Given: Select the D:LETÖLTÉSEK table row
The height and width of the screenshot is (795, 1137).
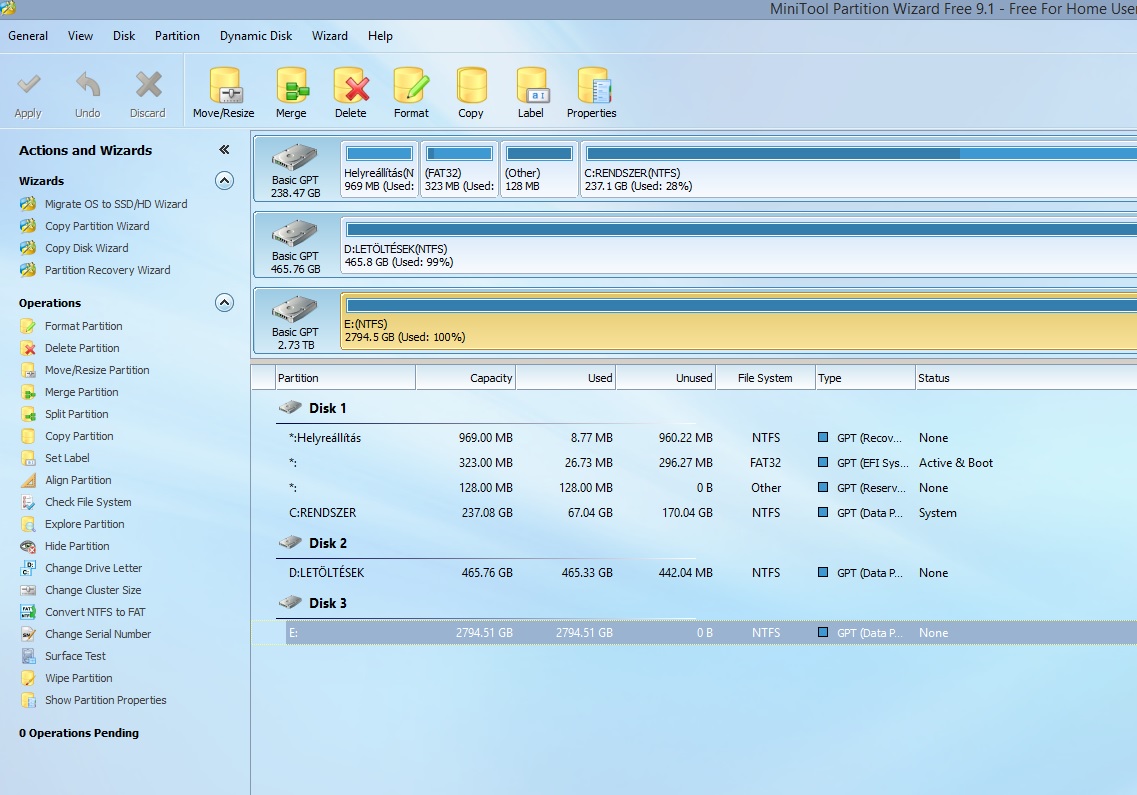Looking at the screenshot, I should 694,573.
